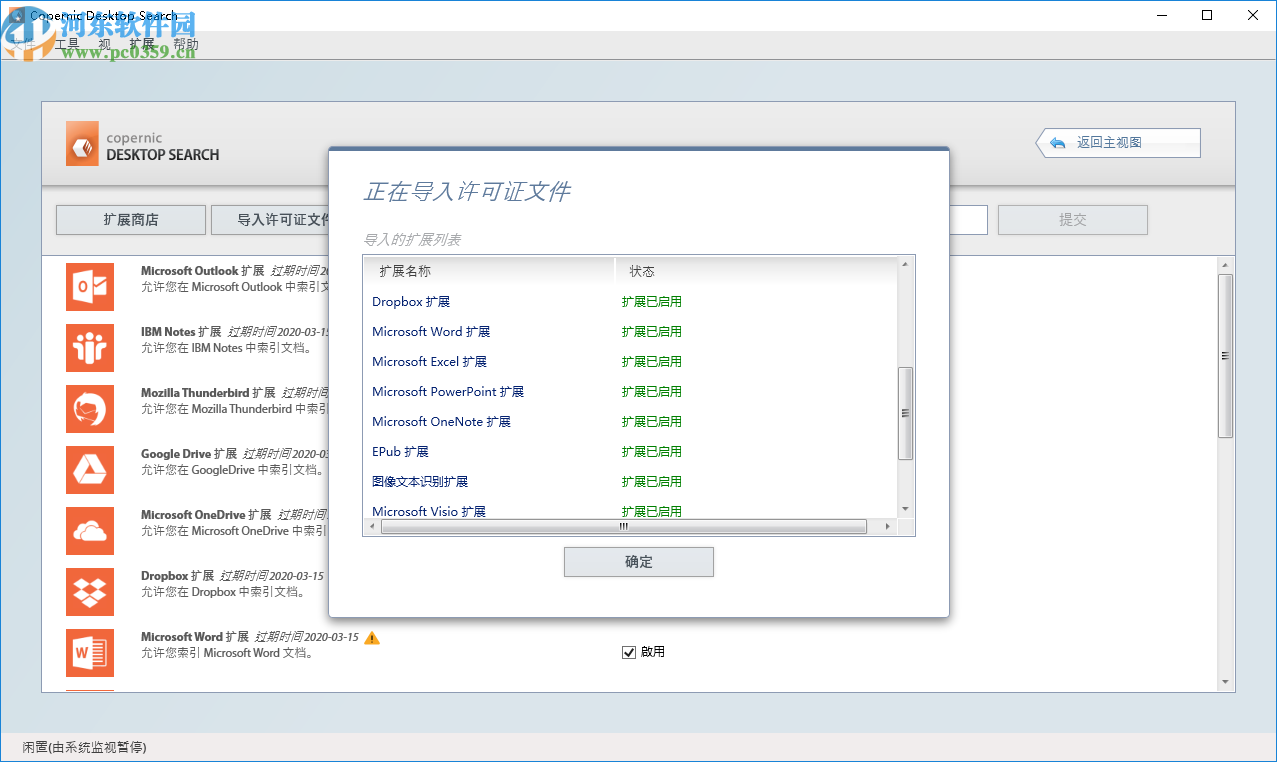
Task: Select the Mozilla Thunderbird extension icon
Action: [x=88, y=408]
